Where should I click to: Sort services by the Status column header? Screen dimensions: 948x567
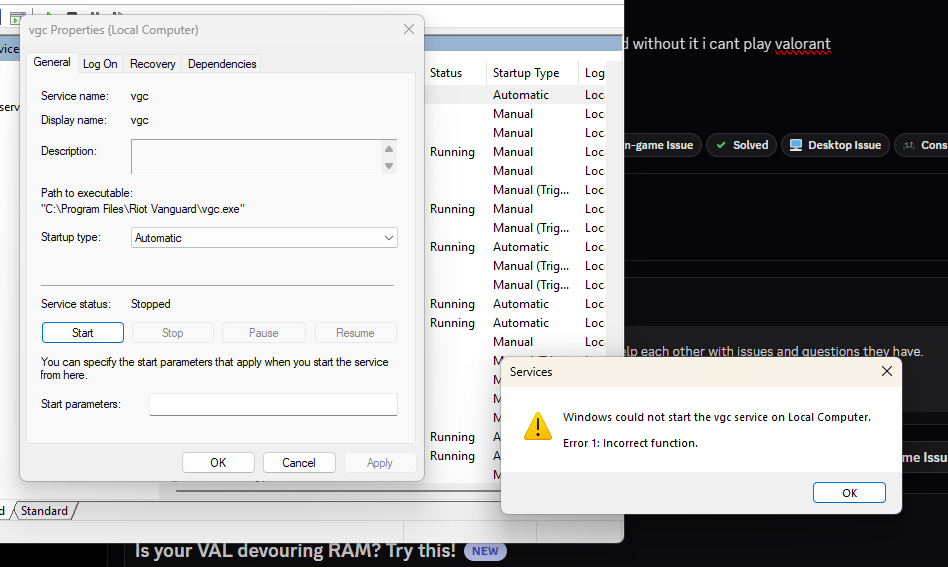446,73
